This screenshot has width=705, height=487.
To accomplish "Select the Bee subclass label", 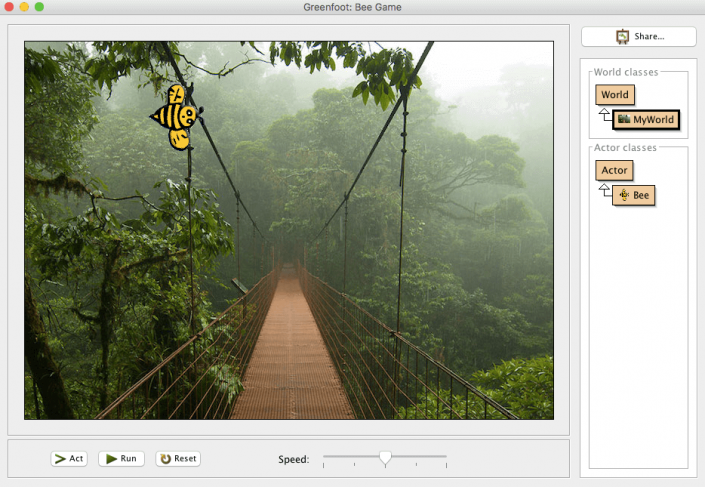I will pos(641,195).
